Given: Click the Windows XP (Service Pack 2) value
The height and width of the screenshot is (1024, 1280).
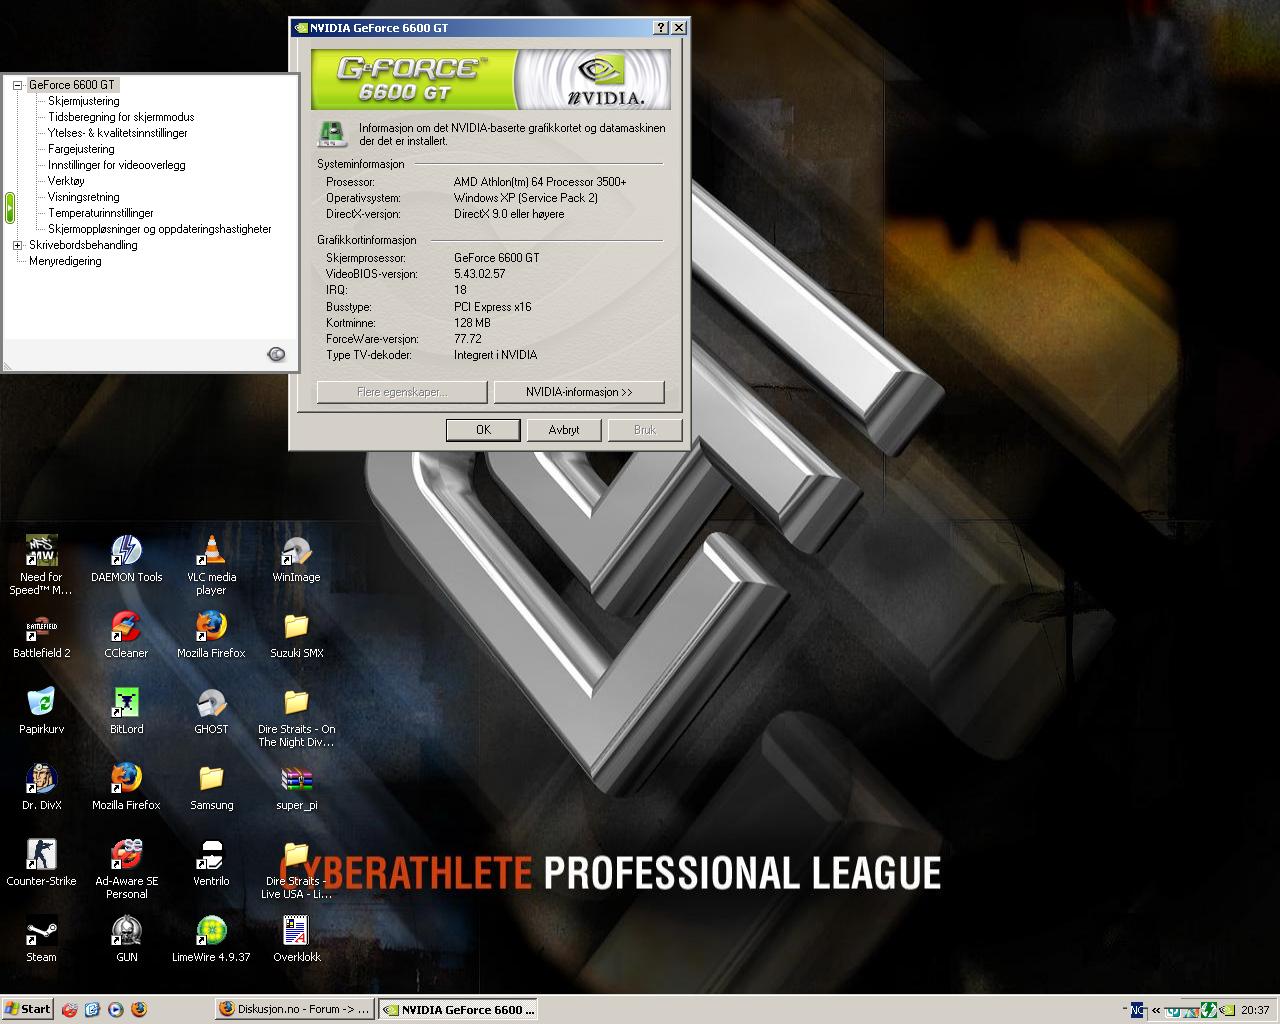Looking at the screenshot, I should (x=526, y=198).
